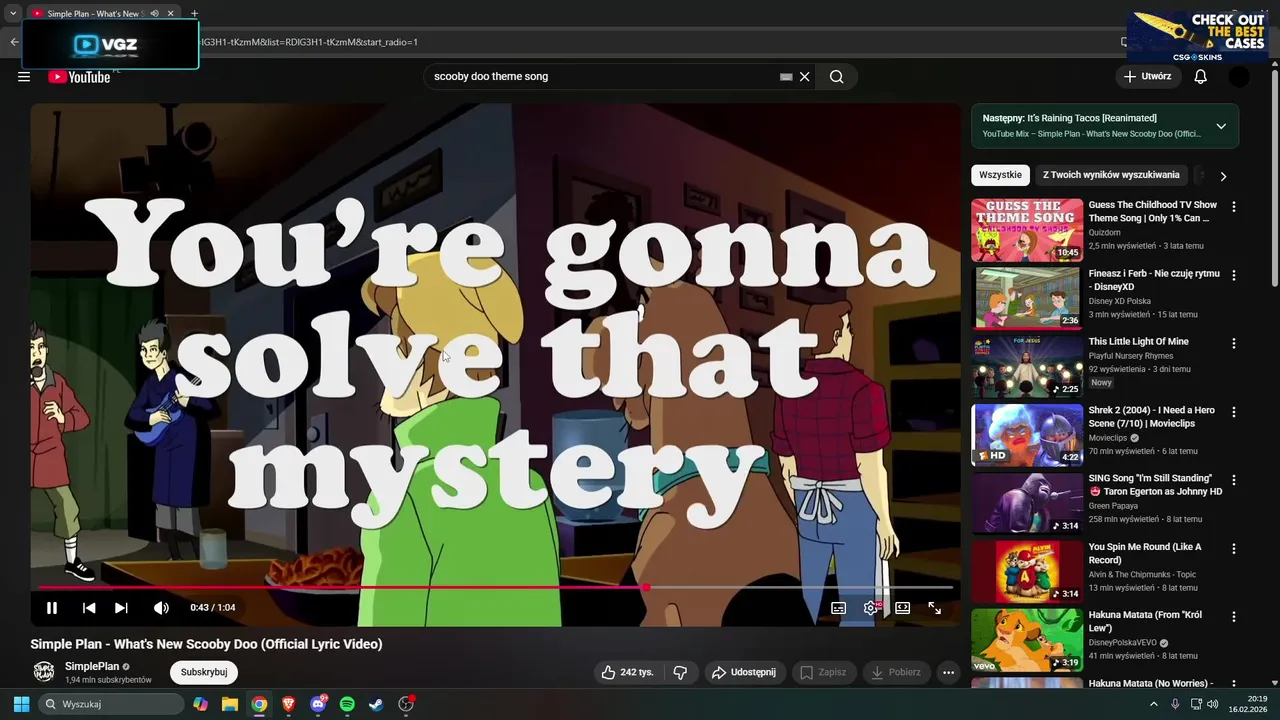The width and height of the screenshot is (1280, 720).
Task: Clear the search box with the X icon
Action: point(804,77)
